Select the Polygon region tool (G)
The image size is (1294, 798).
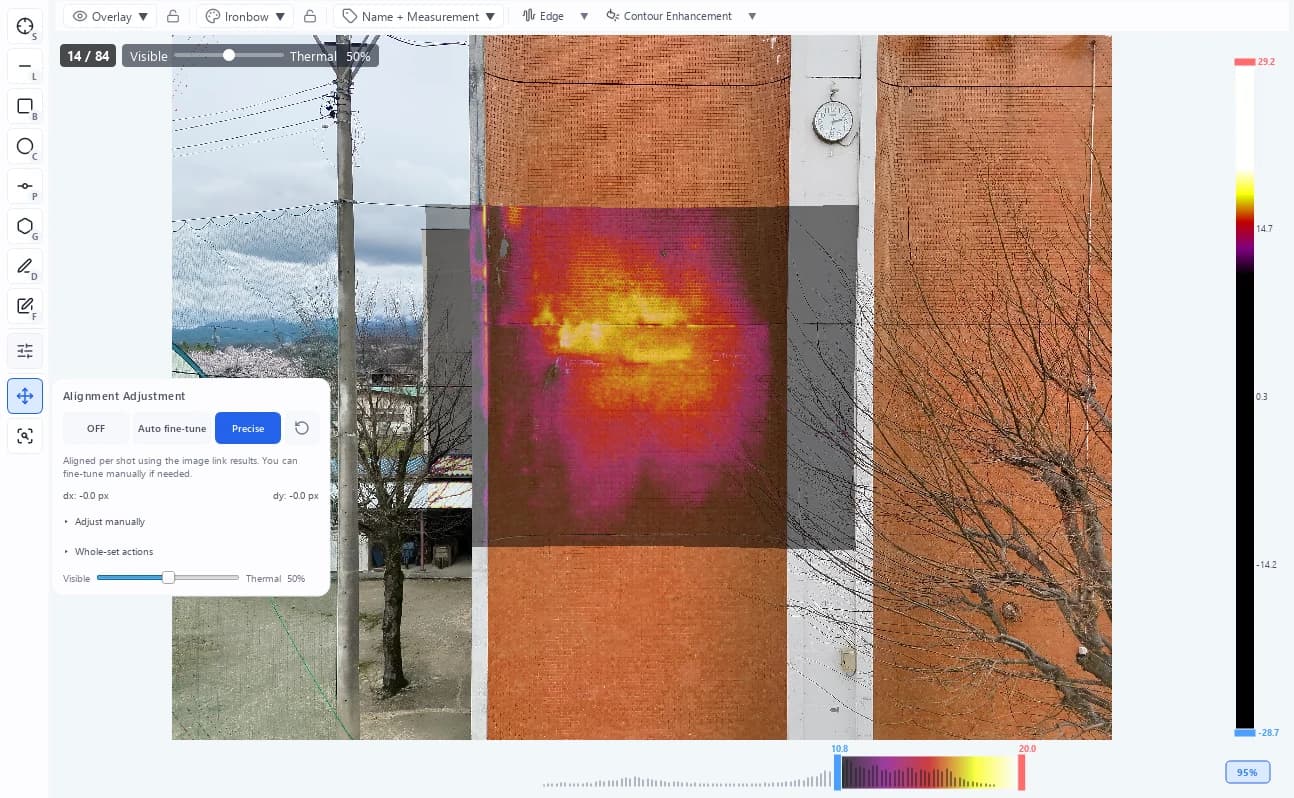[25, 227]
